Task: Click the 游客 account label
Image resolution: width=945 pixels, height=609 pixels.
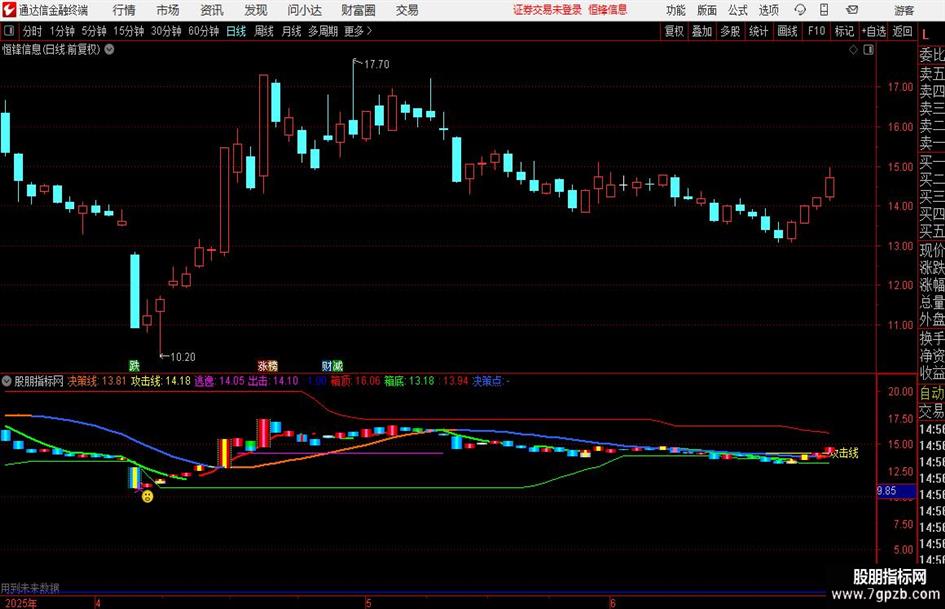Action: tap(903, 10)
